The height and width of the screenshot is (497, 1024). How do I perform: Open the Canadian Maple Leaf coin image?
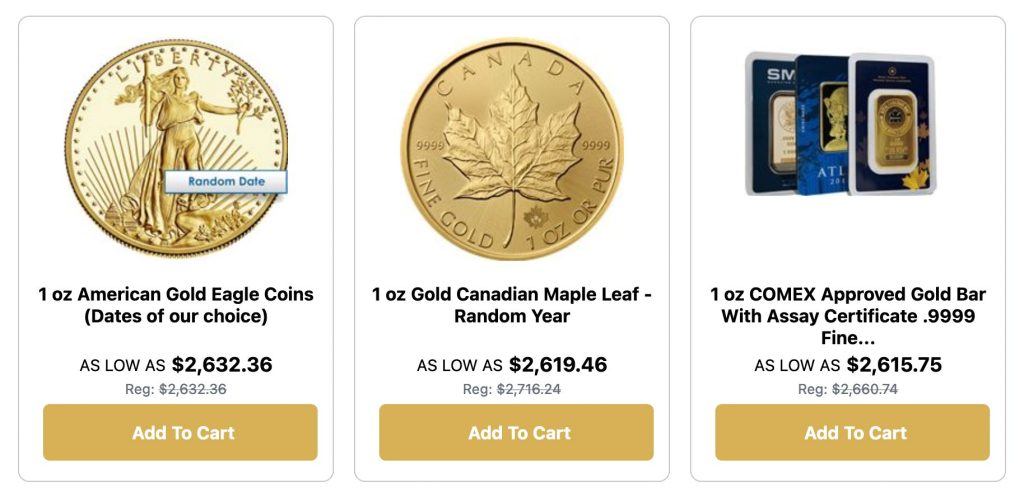[511, 148]
